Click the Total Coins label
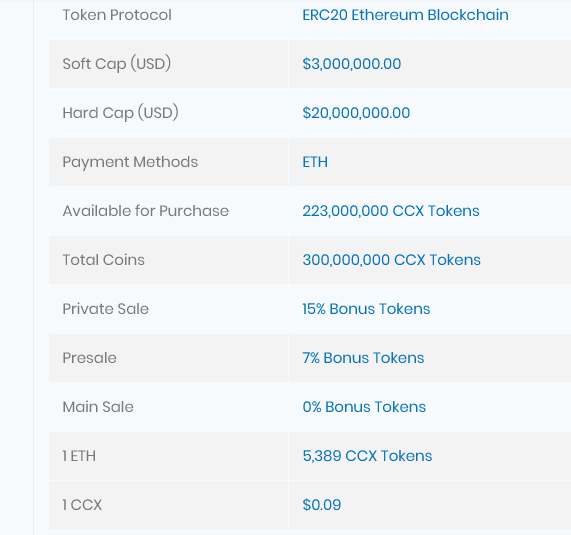The image size is (571, 535). pyautogui.click(x=103, y=260)
